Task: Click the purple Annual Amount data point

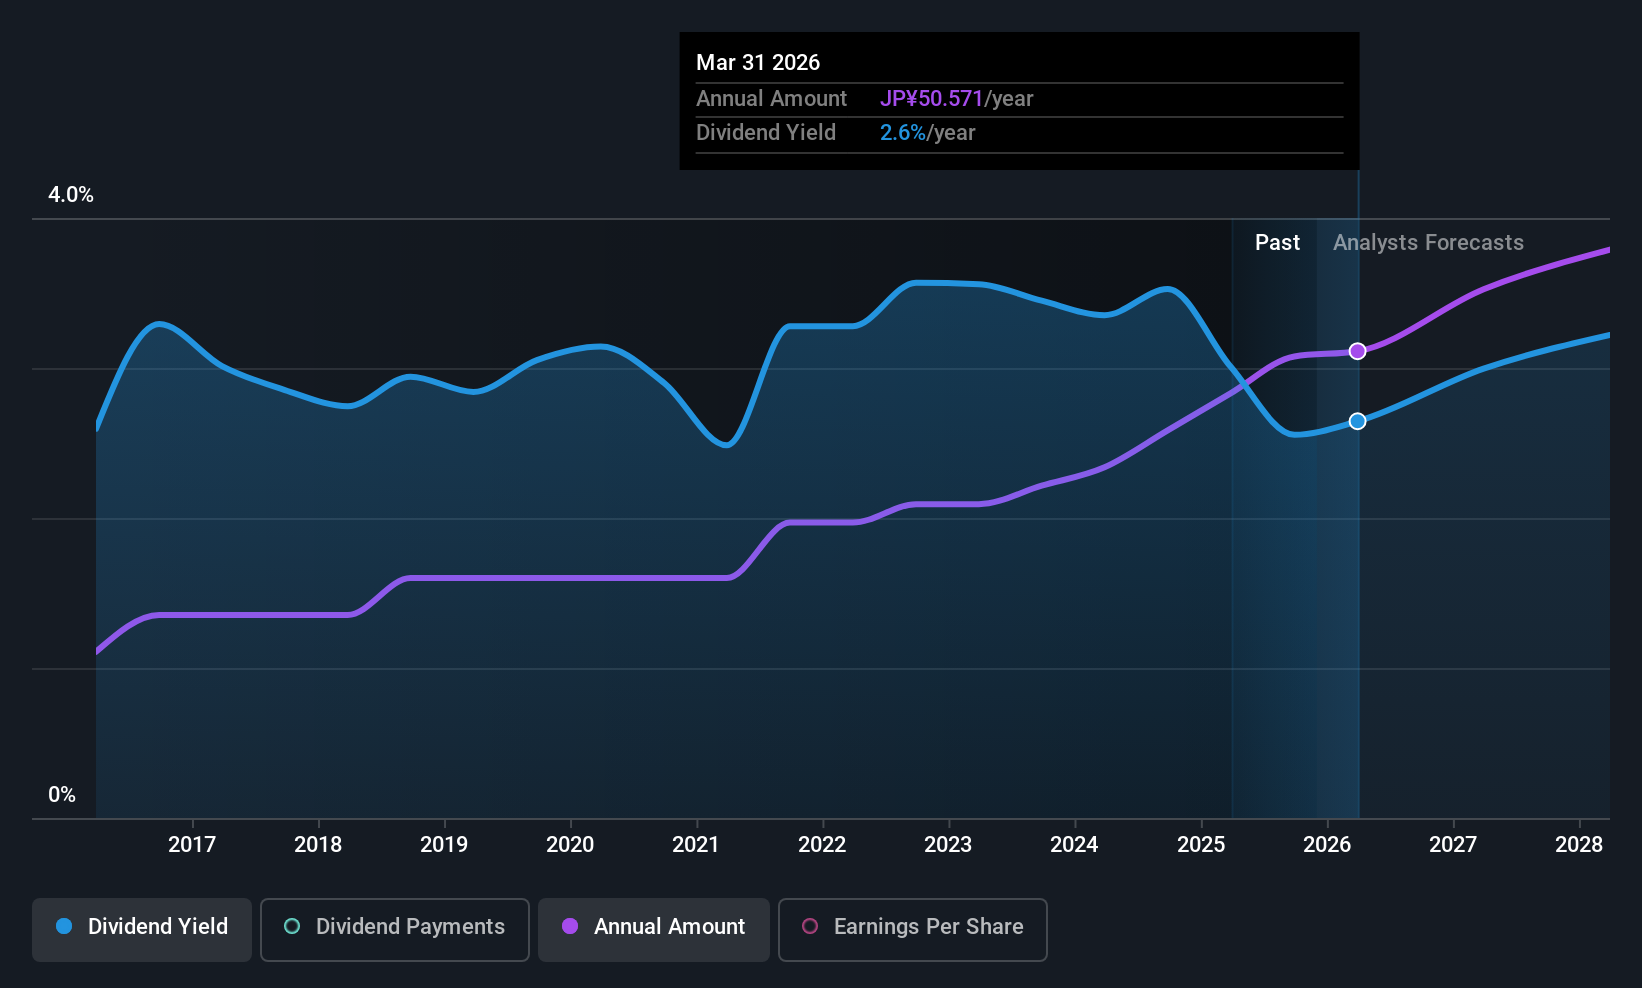Action: point(1357,351)
